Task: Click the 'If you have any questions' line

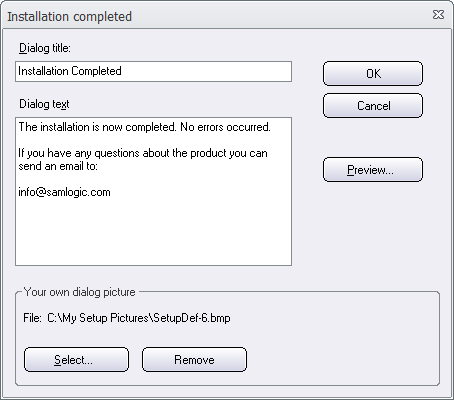Action: click(x=143, y=153)
